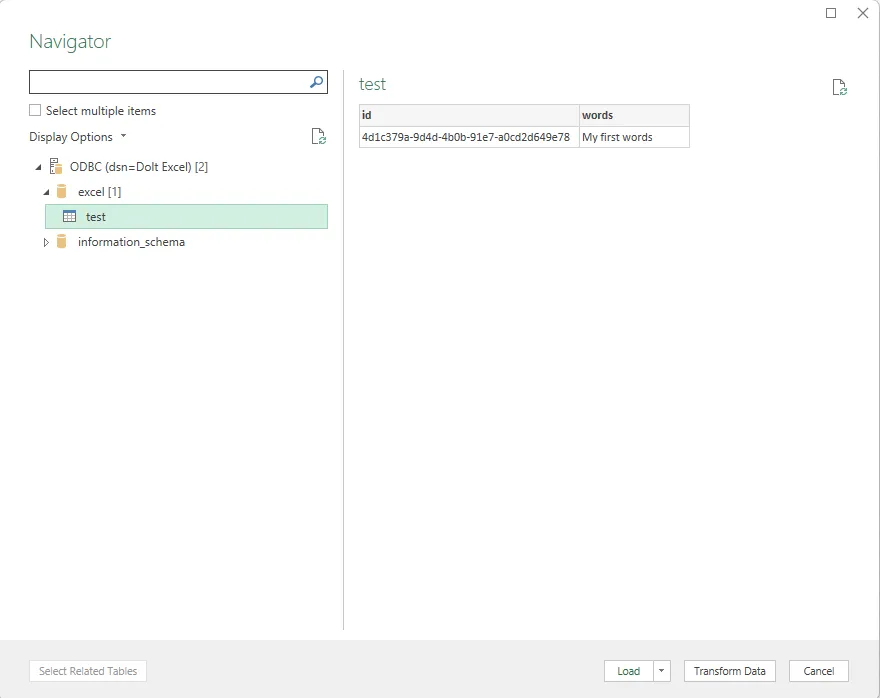Refresh the preview using the icon near test

[838, 87]
